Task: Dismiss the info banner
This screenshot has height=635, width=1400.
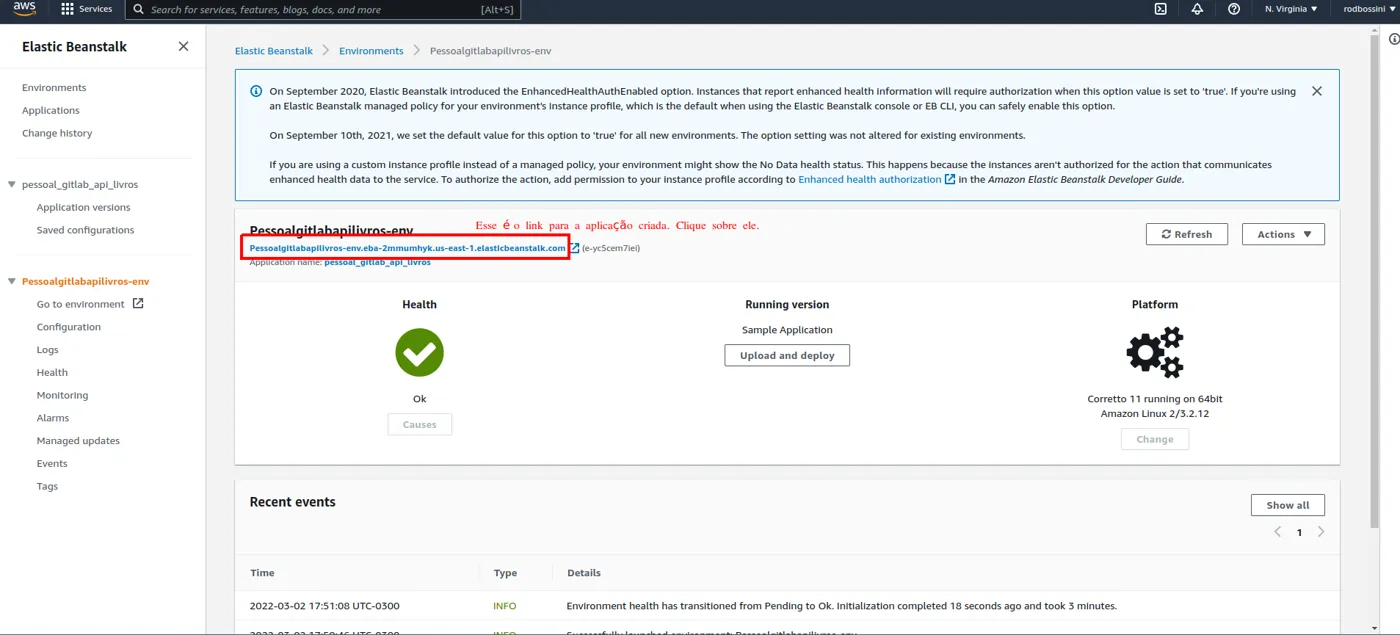Action: pos(1317,91)
